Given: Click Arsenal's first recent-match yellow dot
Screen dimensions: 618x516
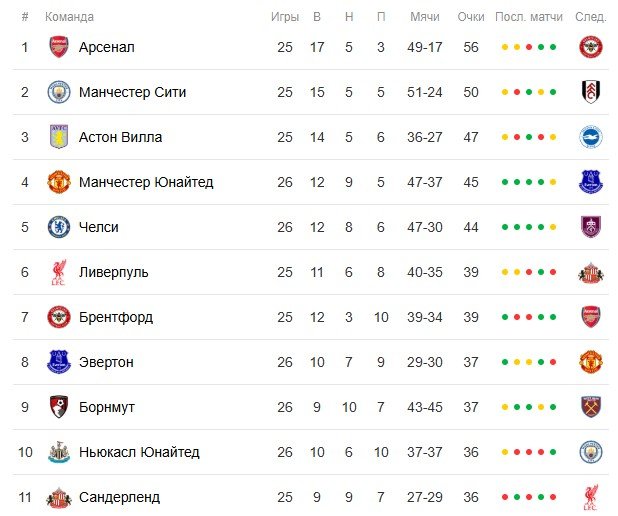Looking at the screenshot, I should coord(505,47).
